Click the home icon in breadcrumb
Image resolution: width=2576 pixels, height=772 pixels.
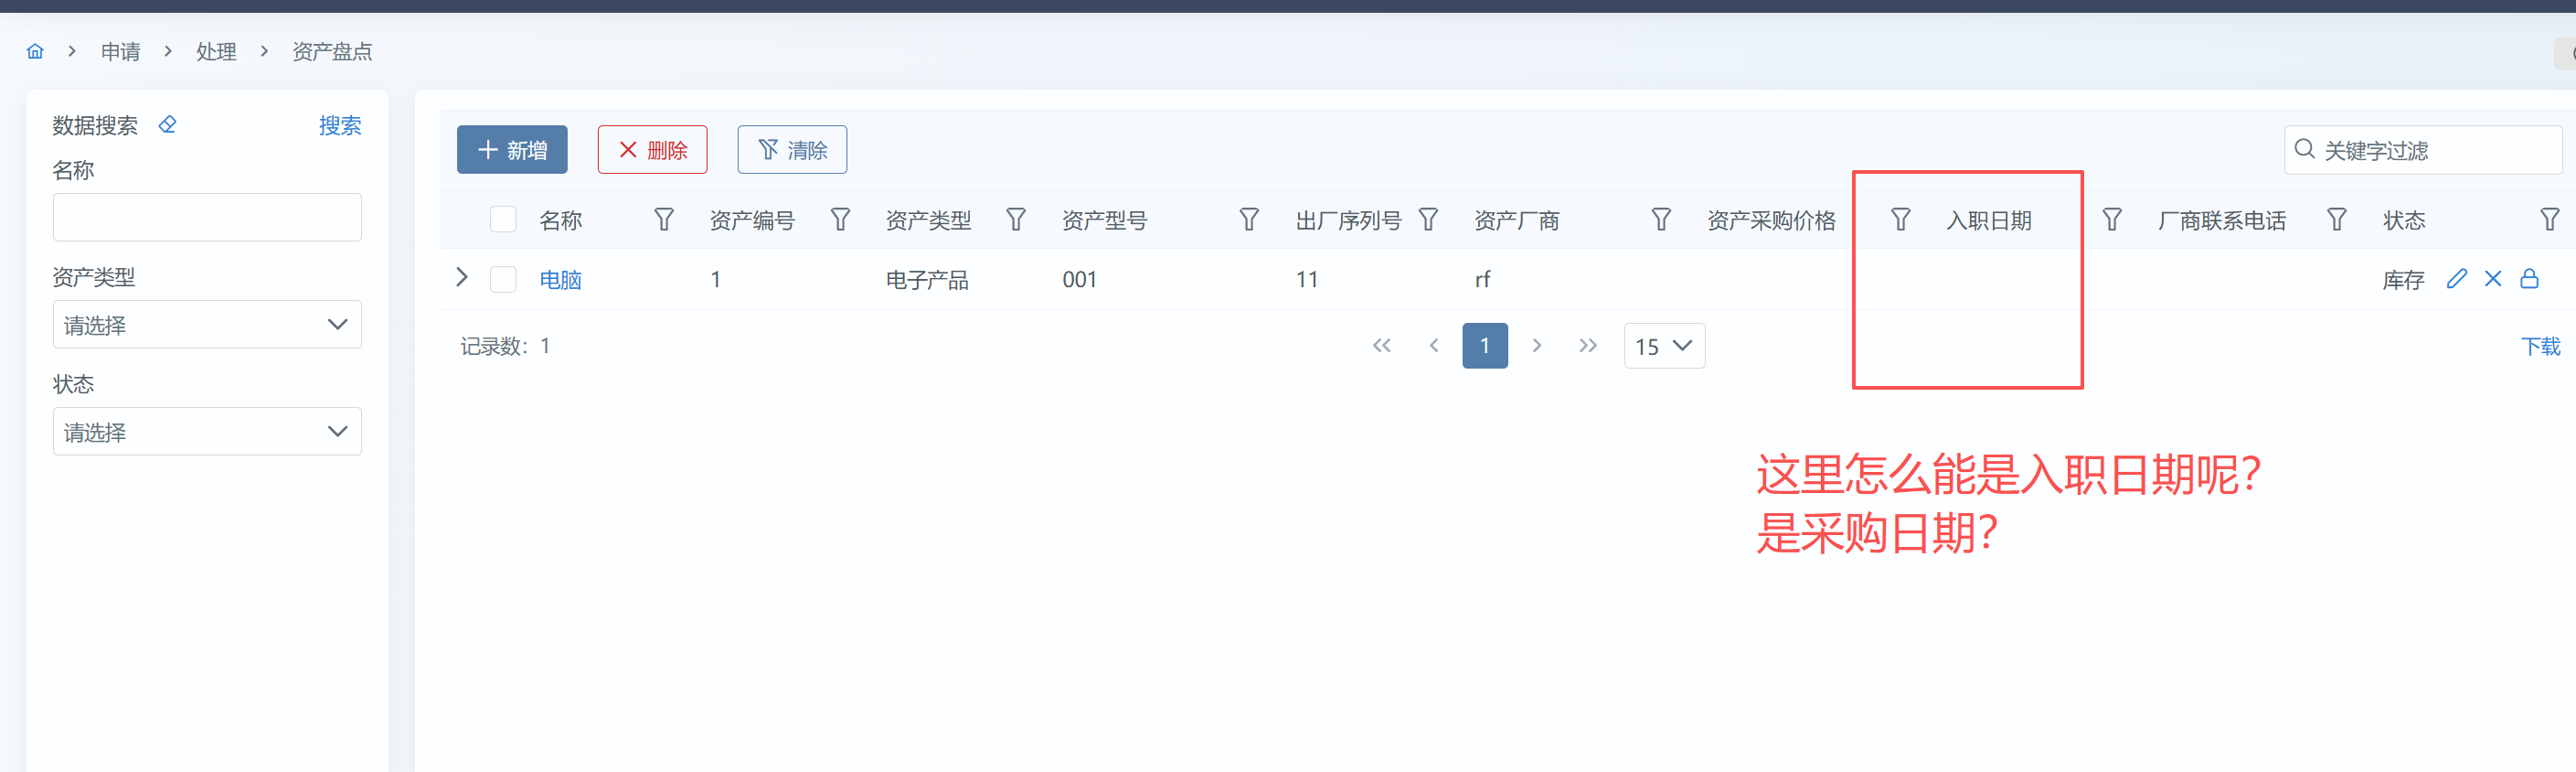click(x=35, y=51)
